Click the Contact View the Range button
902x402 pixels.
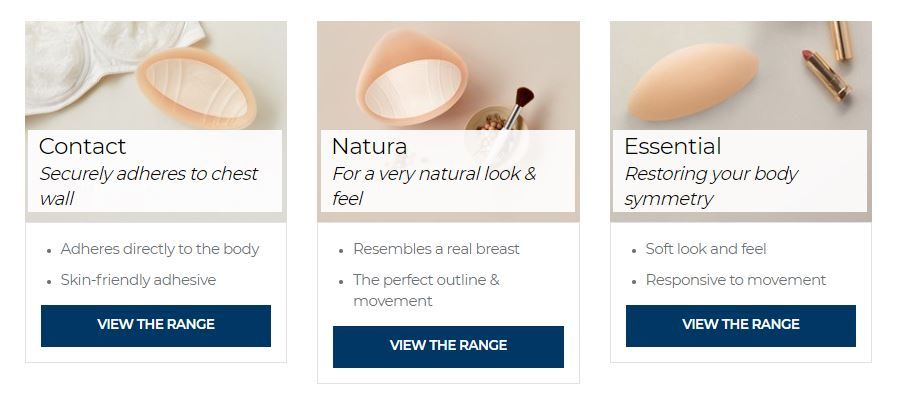tap(155, 325)
